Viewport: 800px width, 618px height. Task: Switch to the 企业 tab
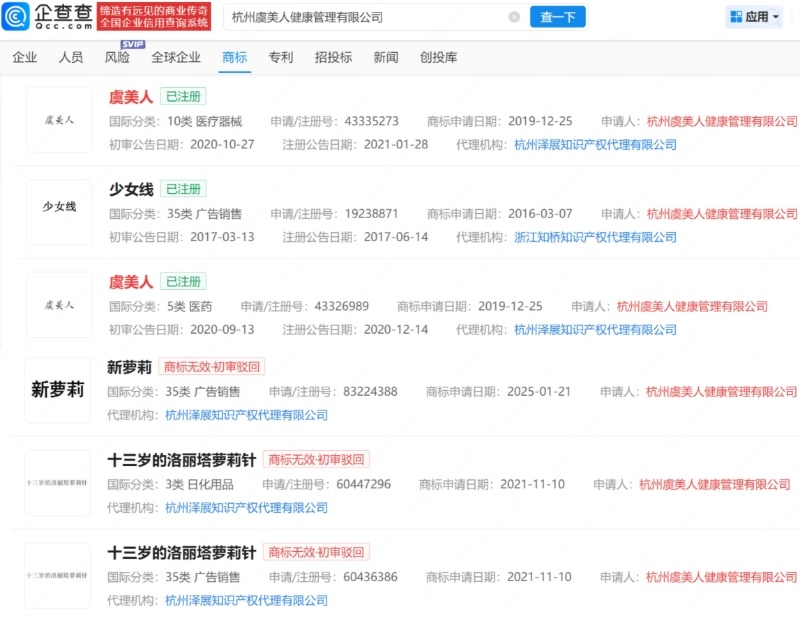[24, 57]
